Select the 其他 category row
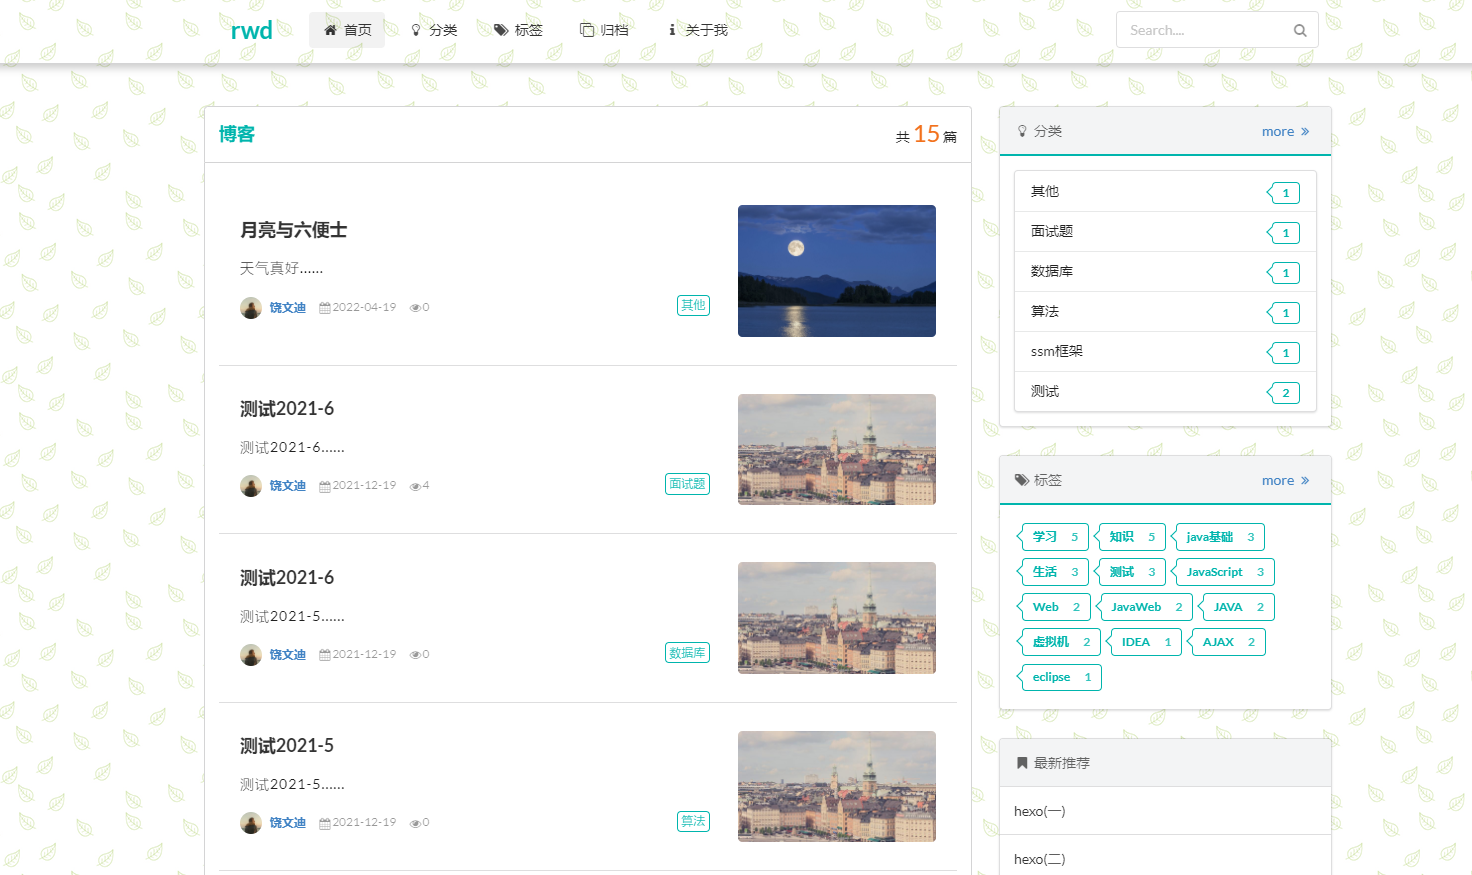This screenshot has height=875, width=1472. (1165, 192)
